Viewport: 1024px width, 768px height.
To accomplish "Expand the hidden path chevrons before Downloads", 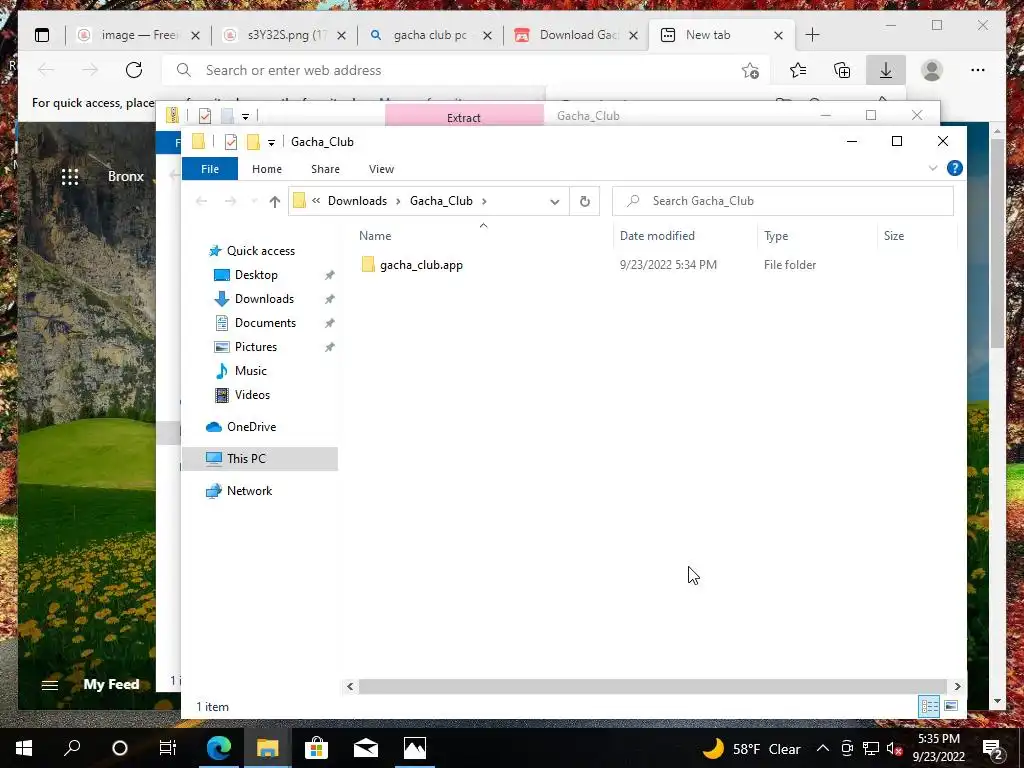I will coord(316,201).
